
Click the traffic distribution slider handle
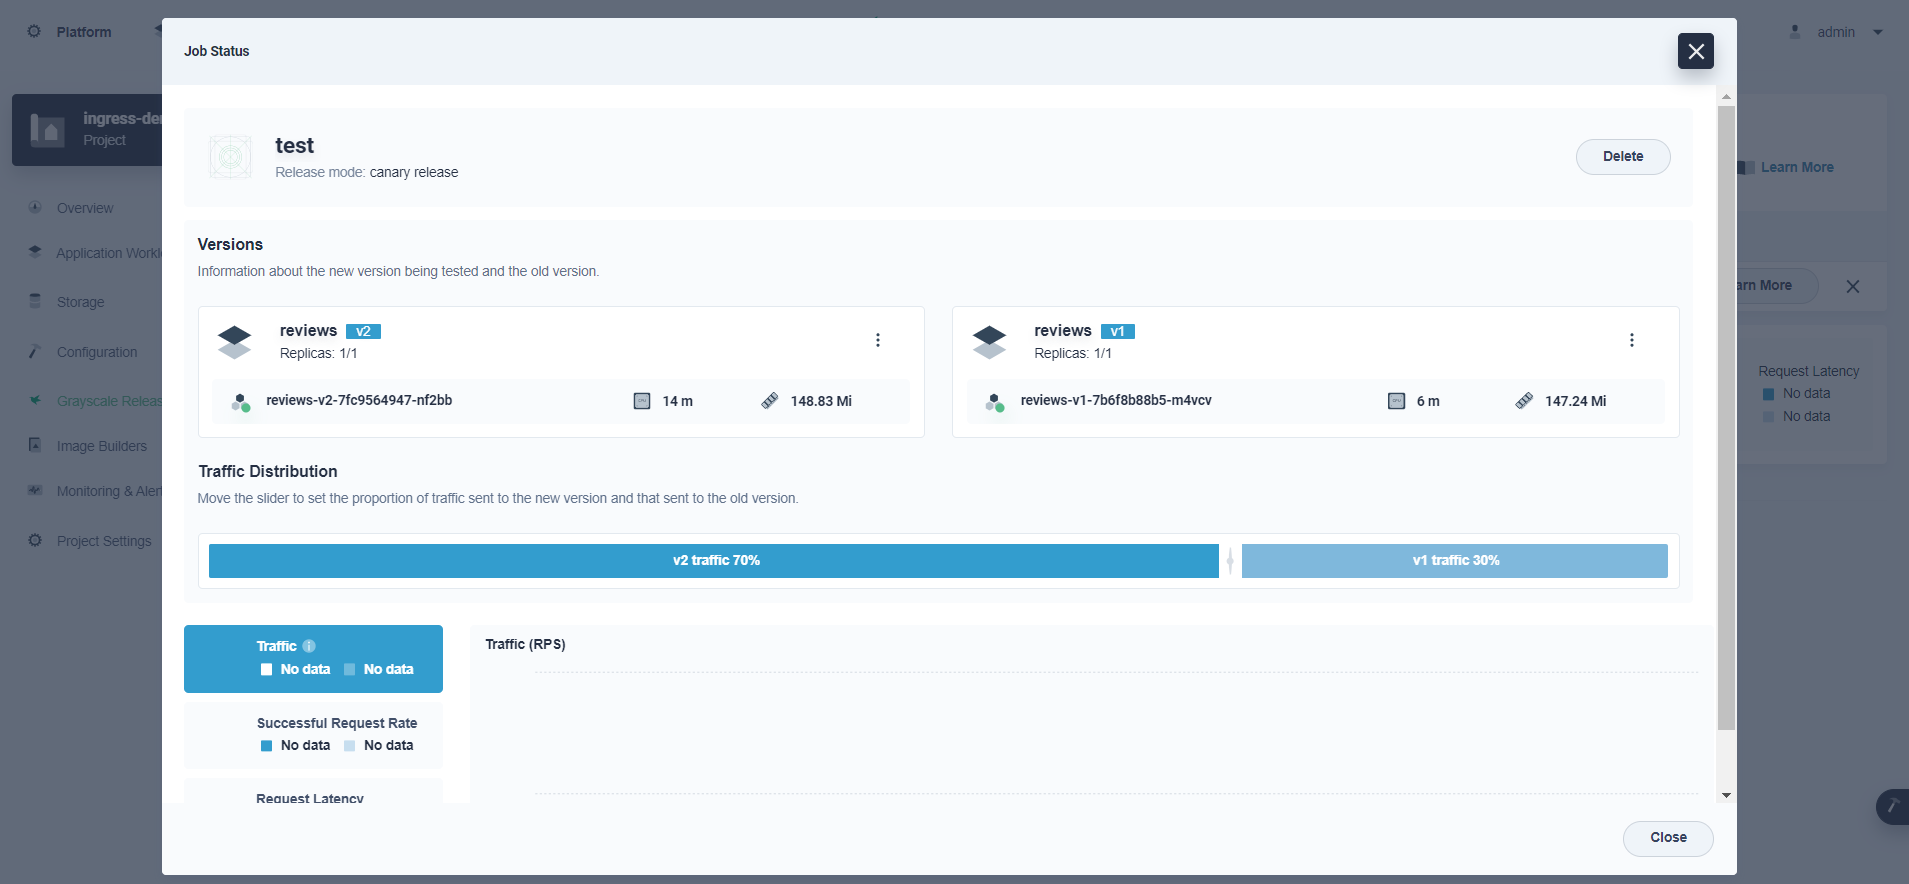[x=1230, y=561]
